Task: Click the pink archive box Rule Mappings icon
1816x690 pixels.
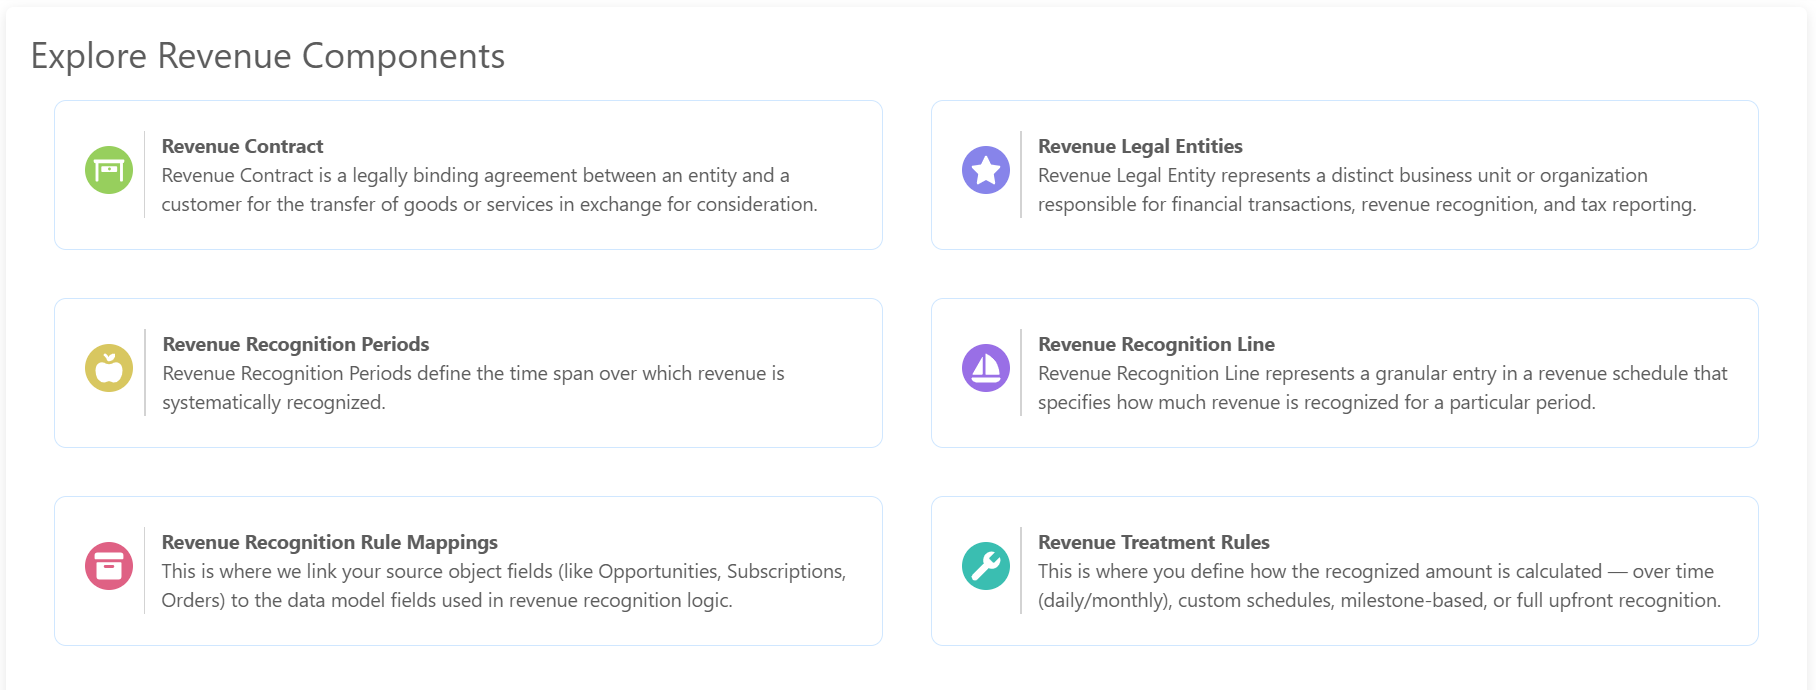Action: [109, 566]
